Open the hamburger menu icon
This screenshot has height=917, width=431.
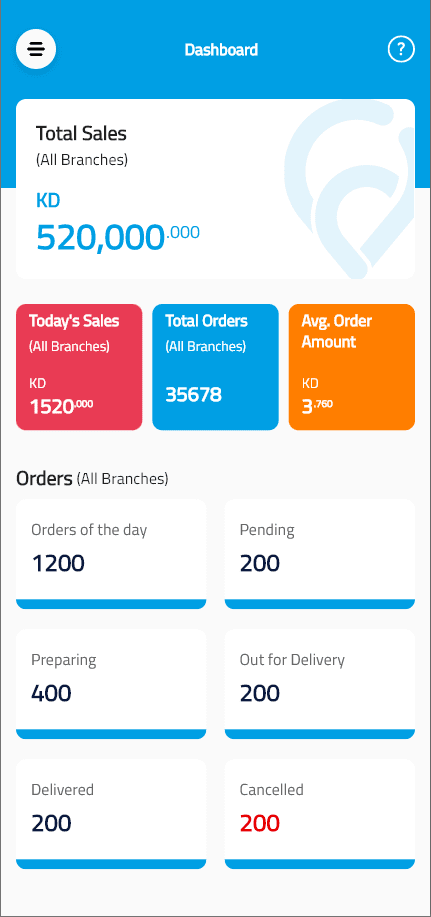pos(36,49)
